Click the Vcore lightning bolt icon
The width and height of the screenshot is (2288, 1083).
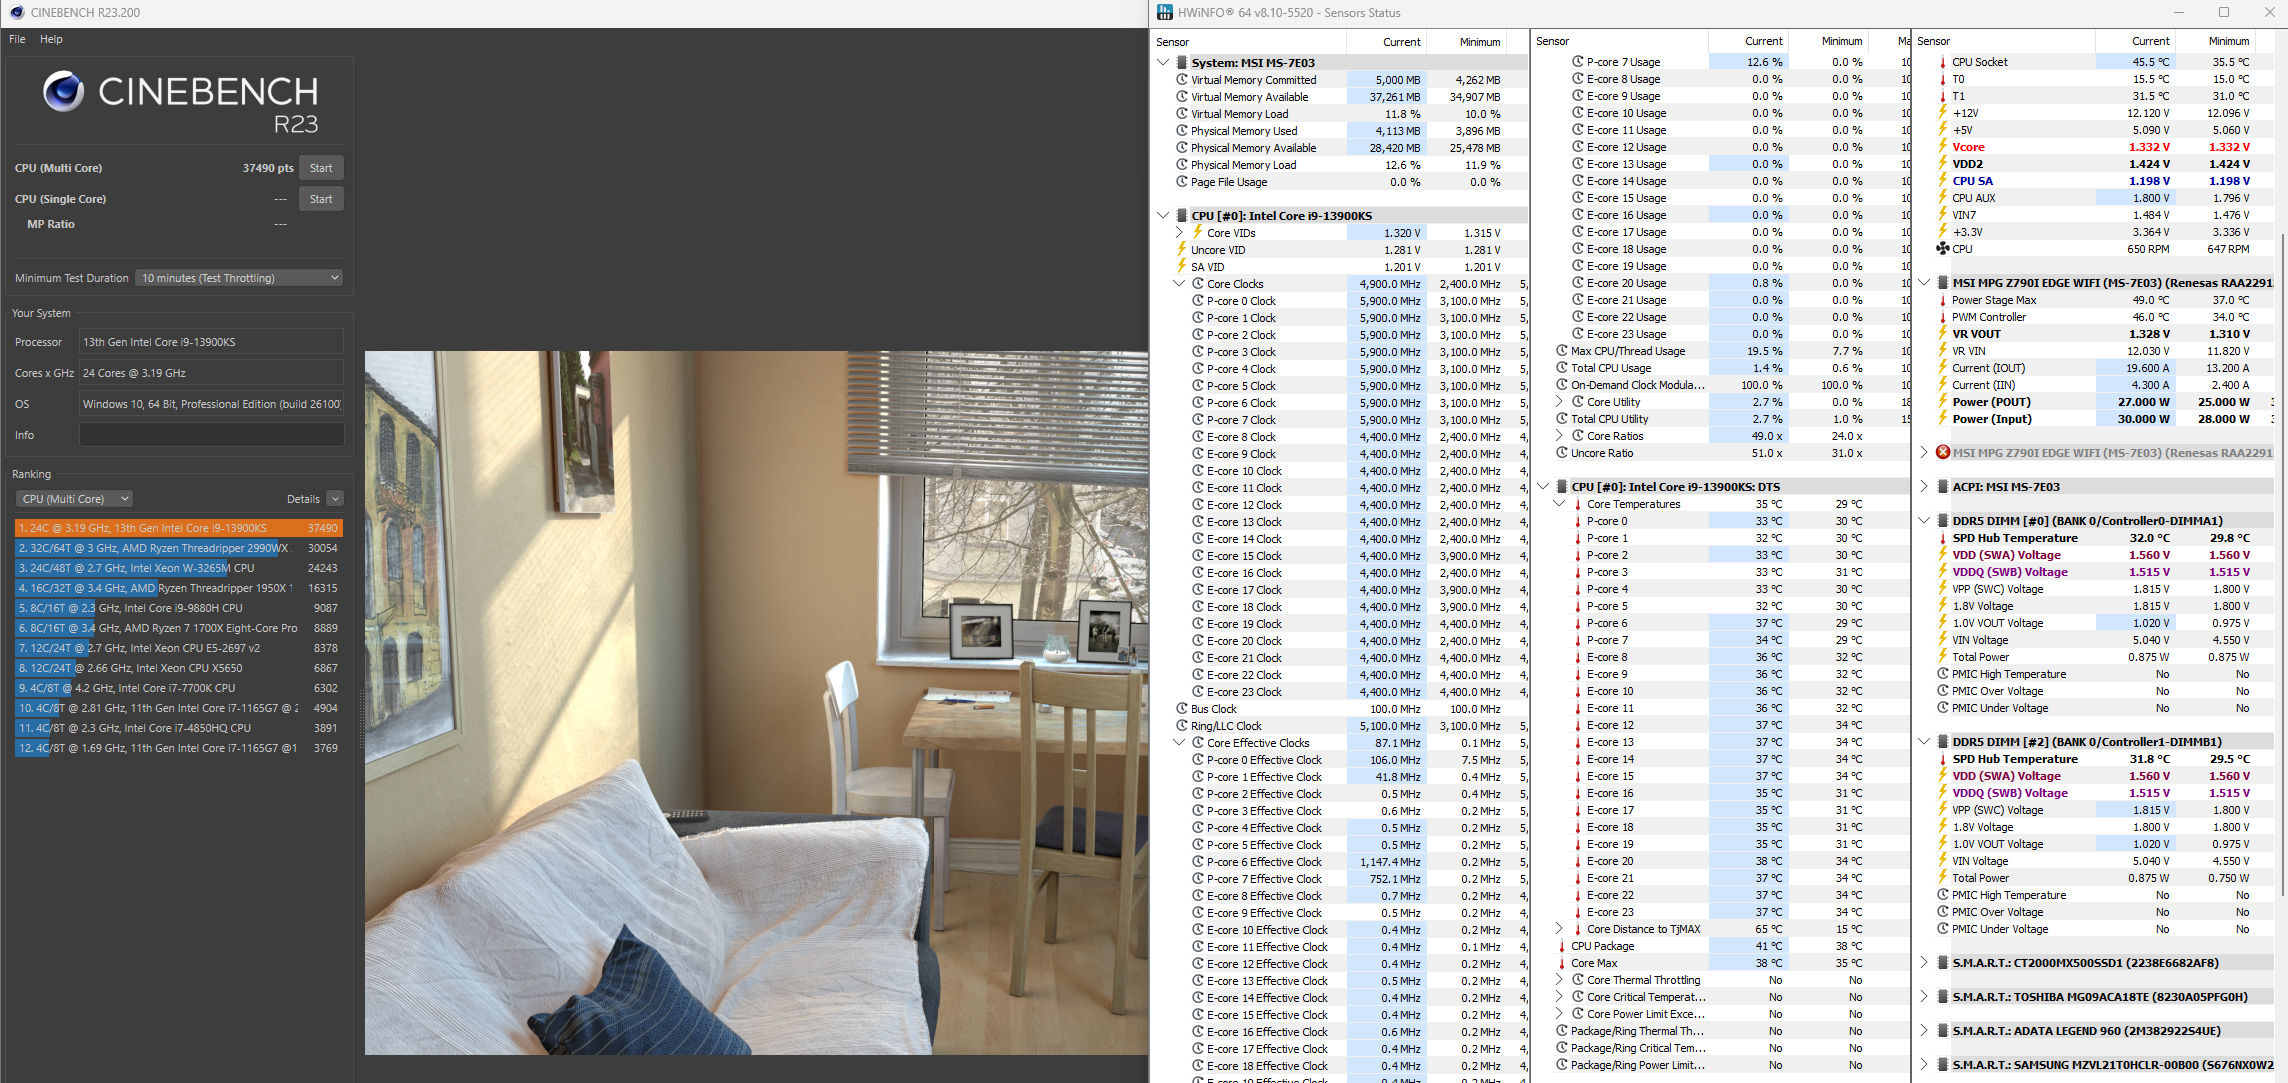(1942, 147)
